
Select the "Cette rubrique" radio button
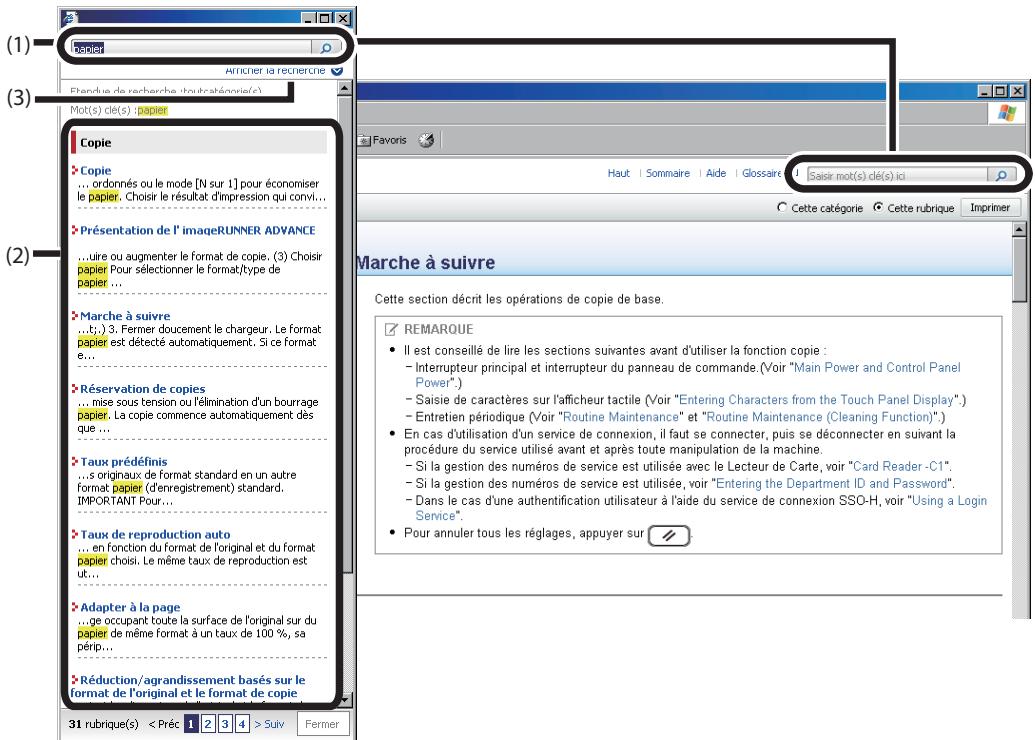point(878,207)
